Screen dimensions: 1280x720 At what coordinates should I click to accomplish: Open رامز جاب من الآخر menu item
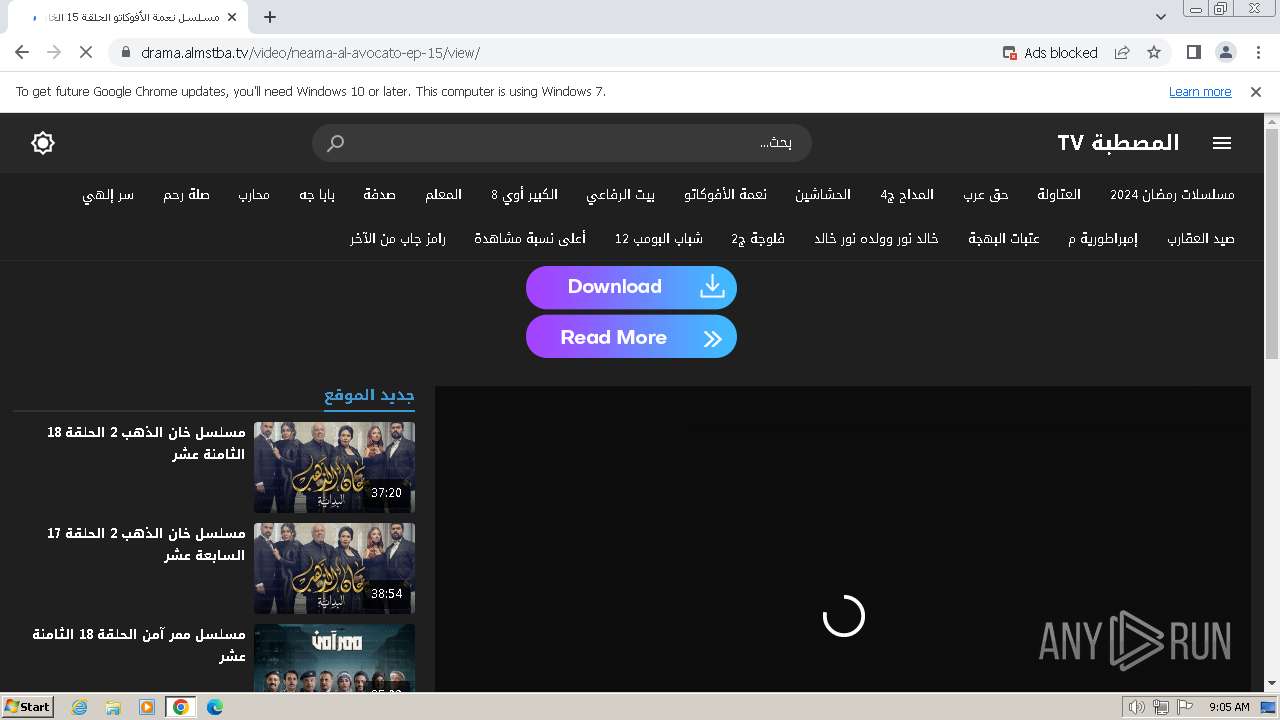(x=397, y=239)
